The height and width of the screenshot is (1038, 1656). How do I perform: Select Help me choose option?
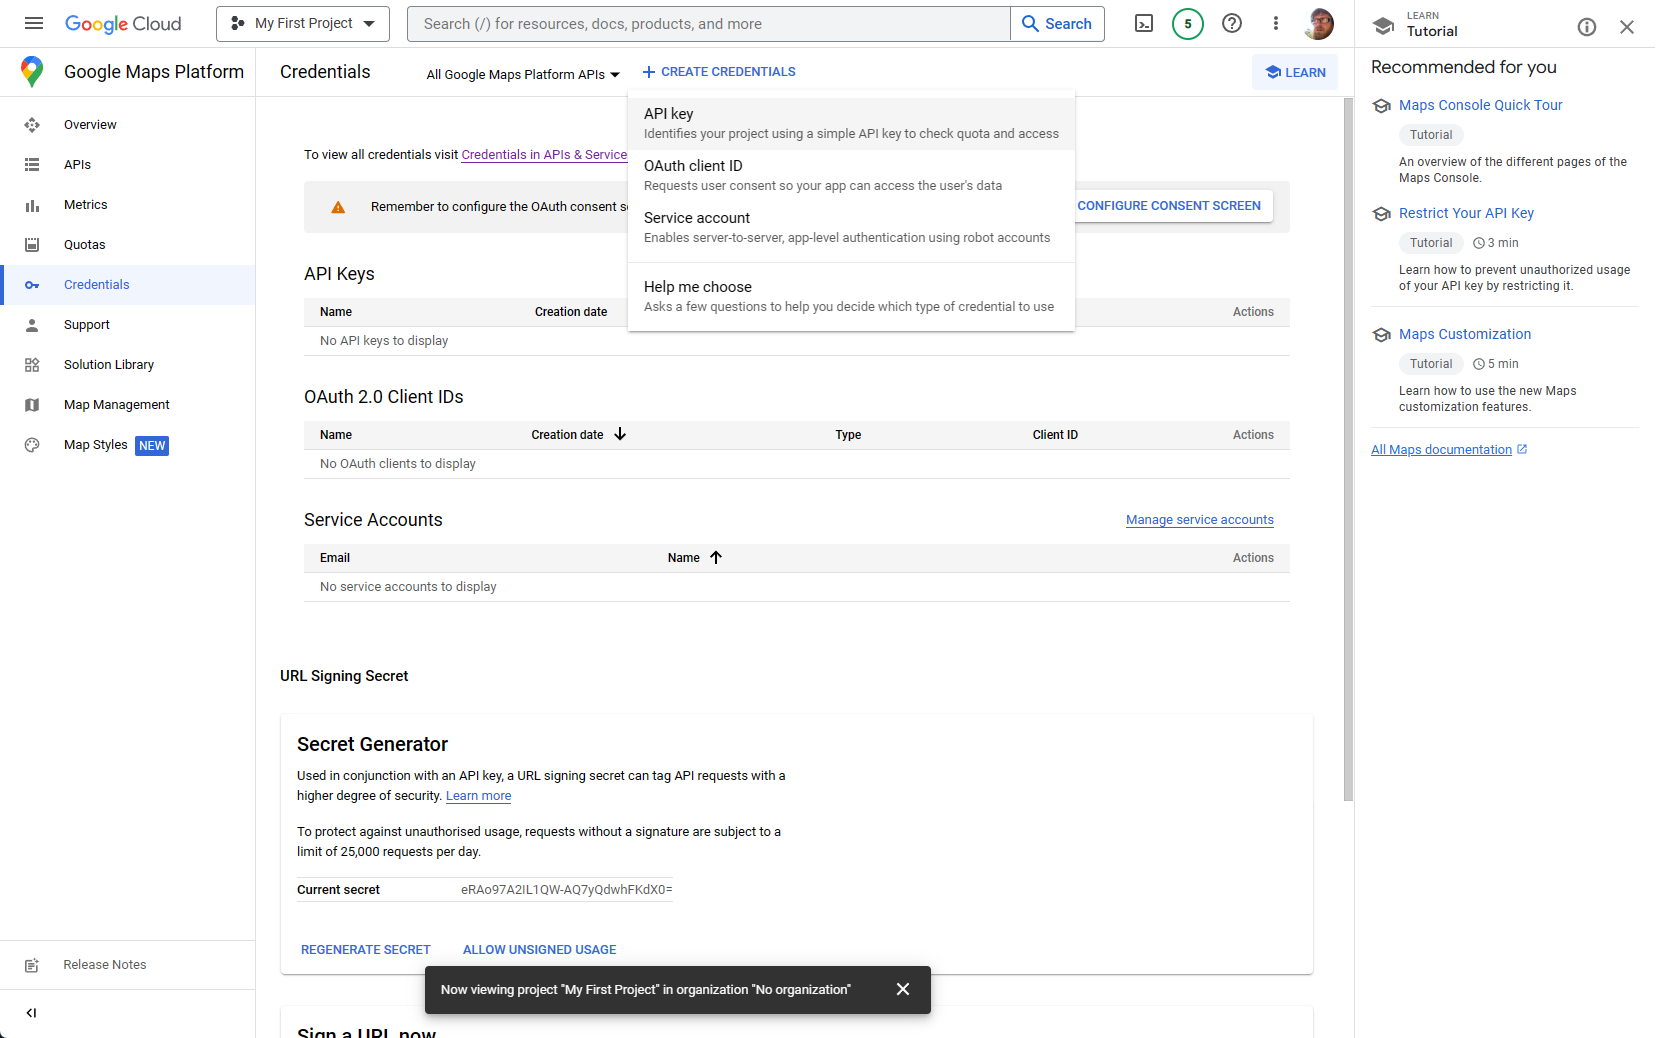point(851,296)
